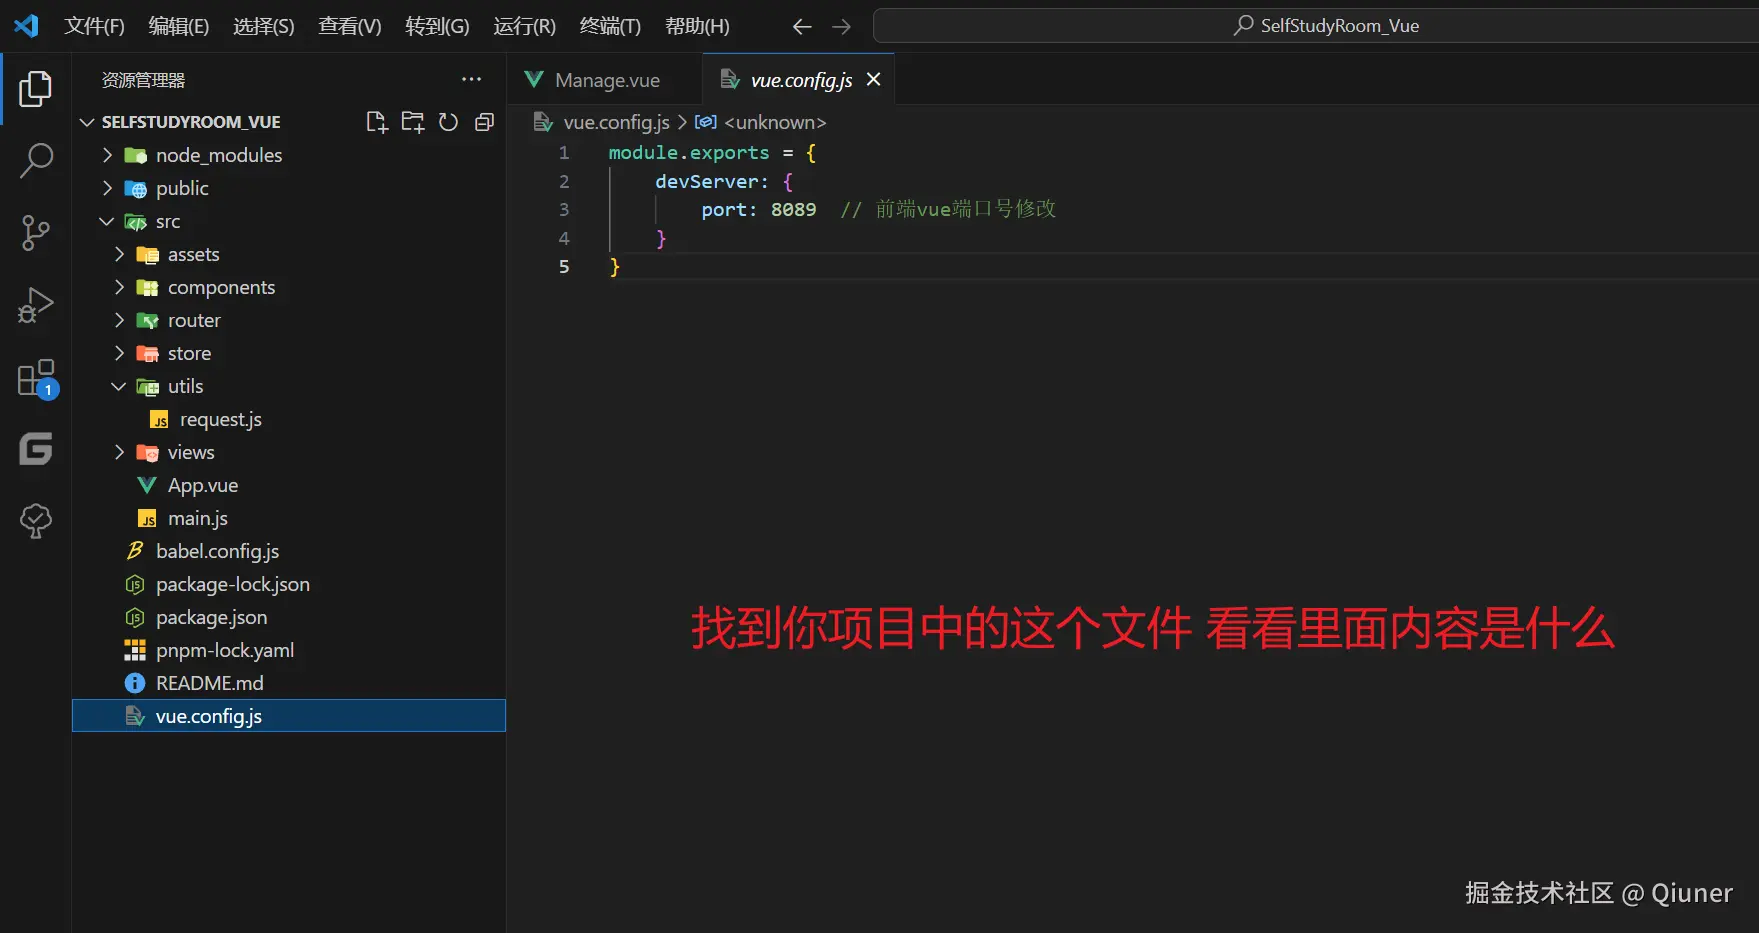1759x933 pixels.
Task: Open the Explorer view in activity bar
Action: coord(36,89)
